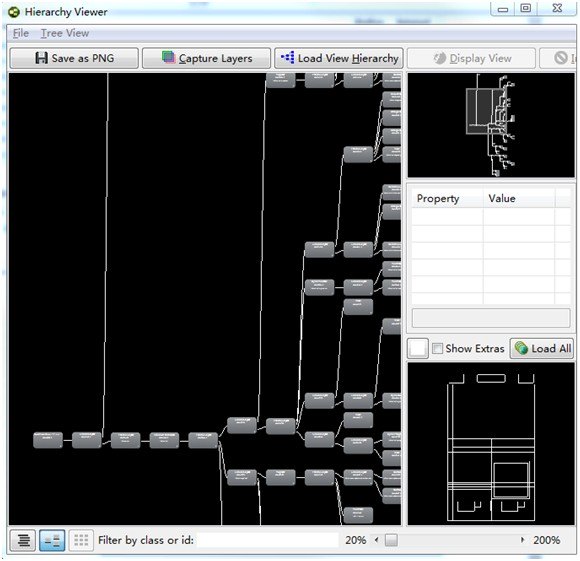Click the left arrow of zoom slider

[377, 540]
